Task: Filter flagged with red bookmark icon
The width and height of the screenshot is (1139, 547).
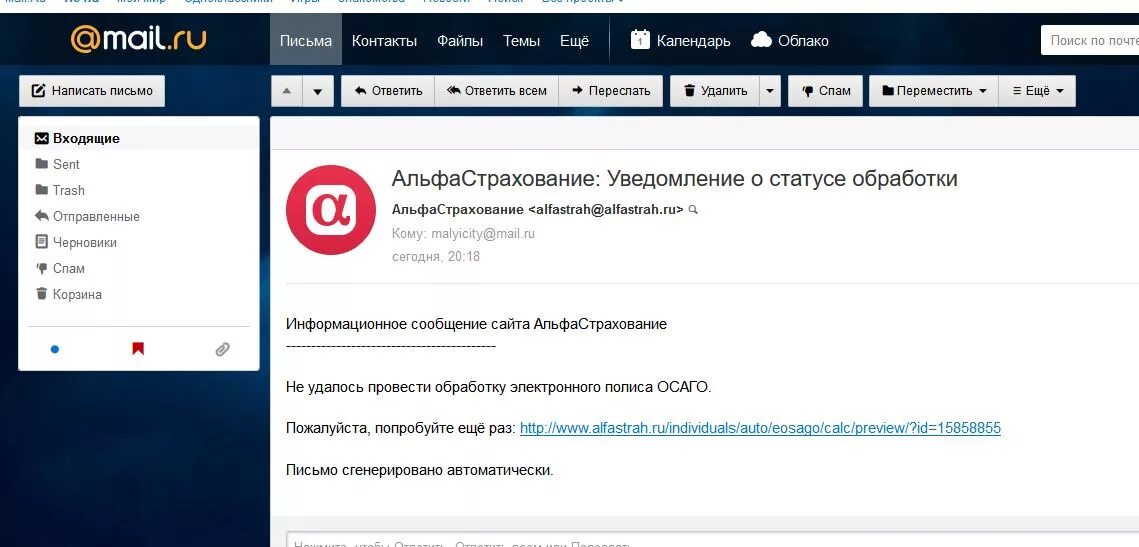Action: [138, 349]
